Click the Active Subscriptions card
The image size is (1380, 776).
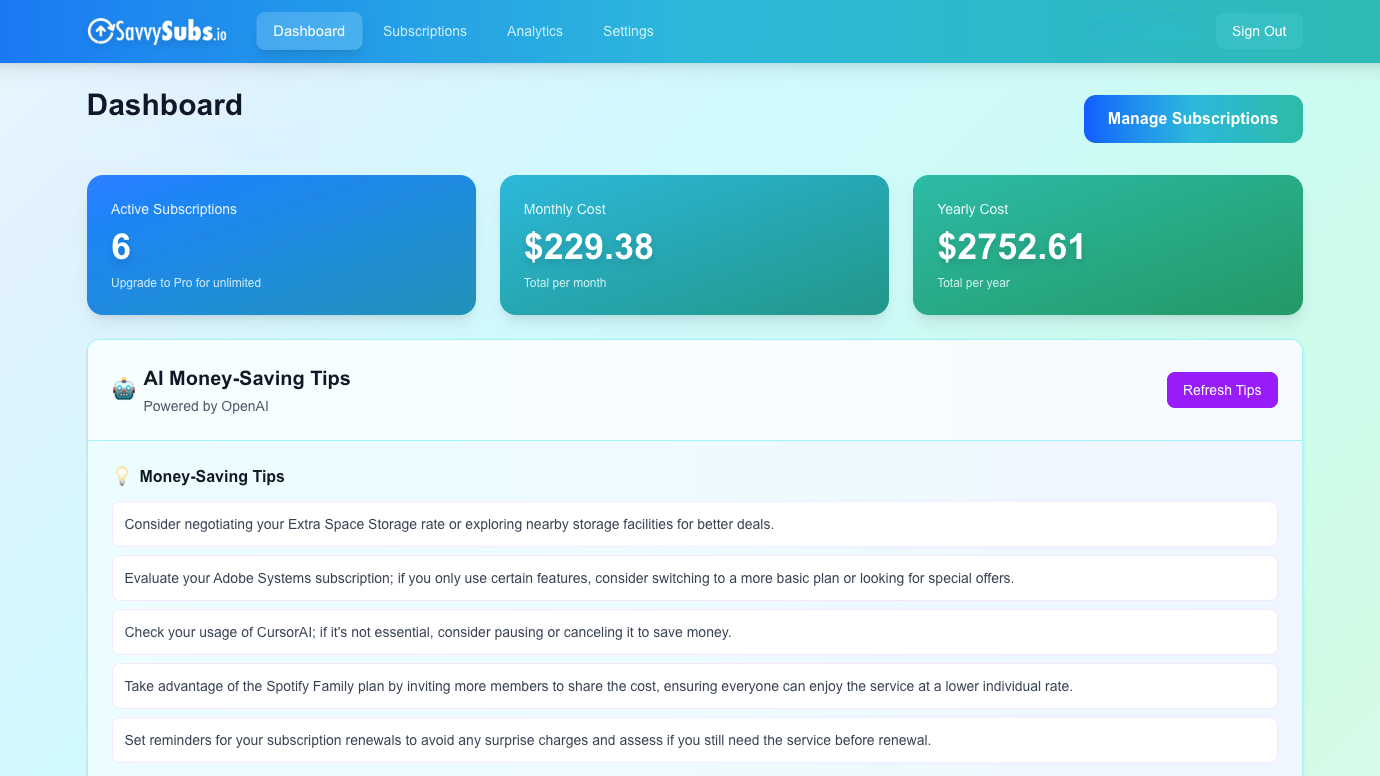click(281, 245)
